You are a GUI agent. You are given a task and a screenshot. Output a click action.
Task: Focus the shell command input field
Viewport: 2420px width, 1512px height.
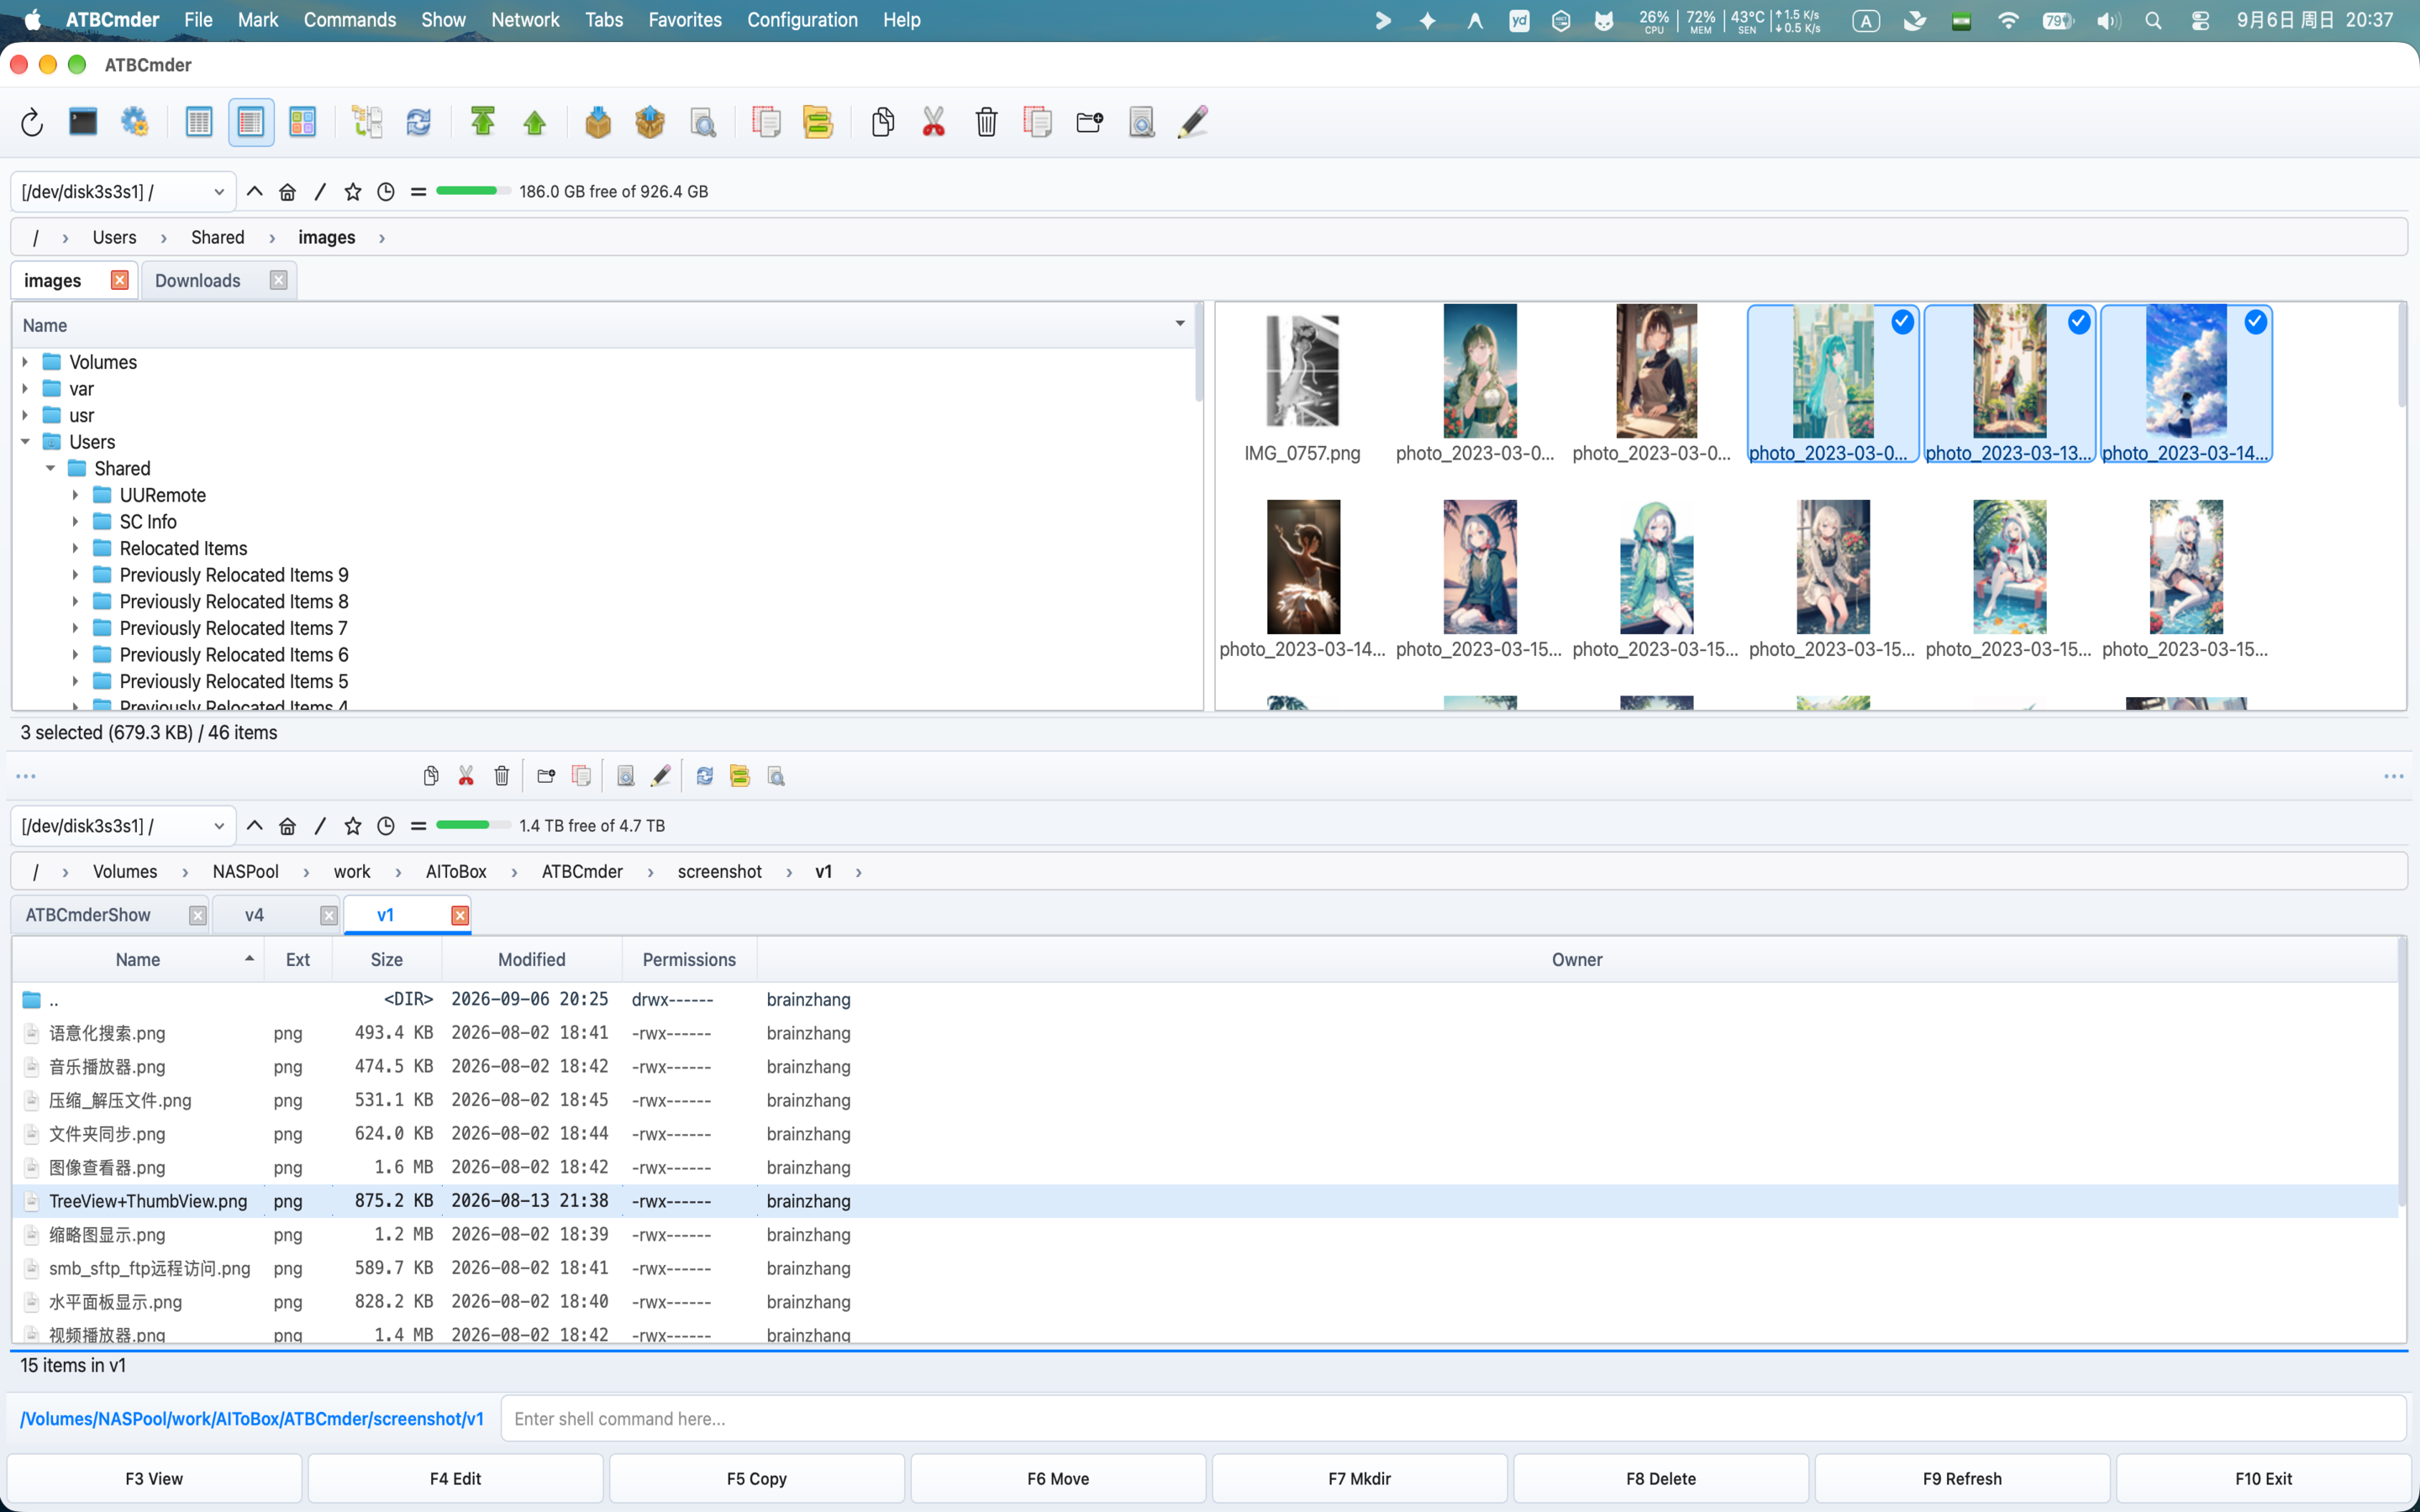point(1453,1419)
